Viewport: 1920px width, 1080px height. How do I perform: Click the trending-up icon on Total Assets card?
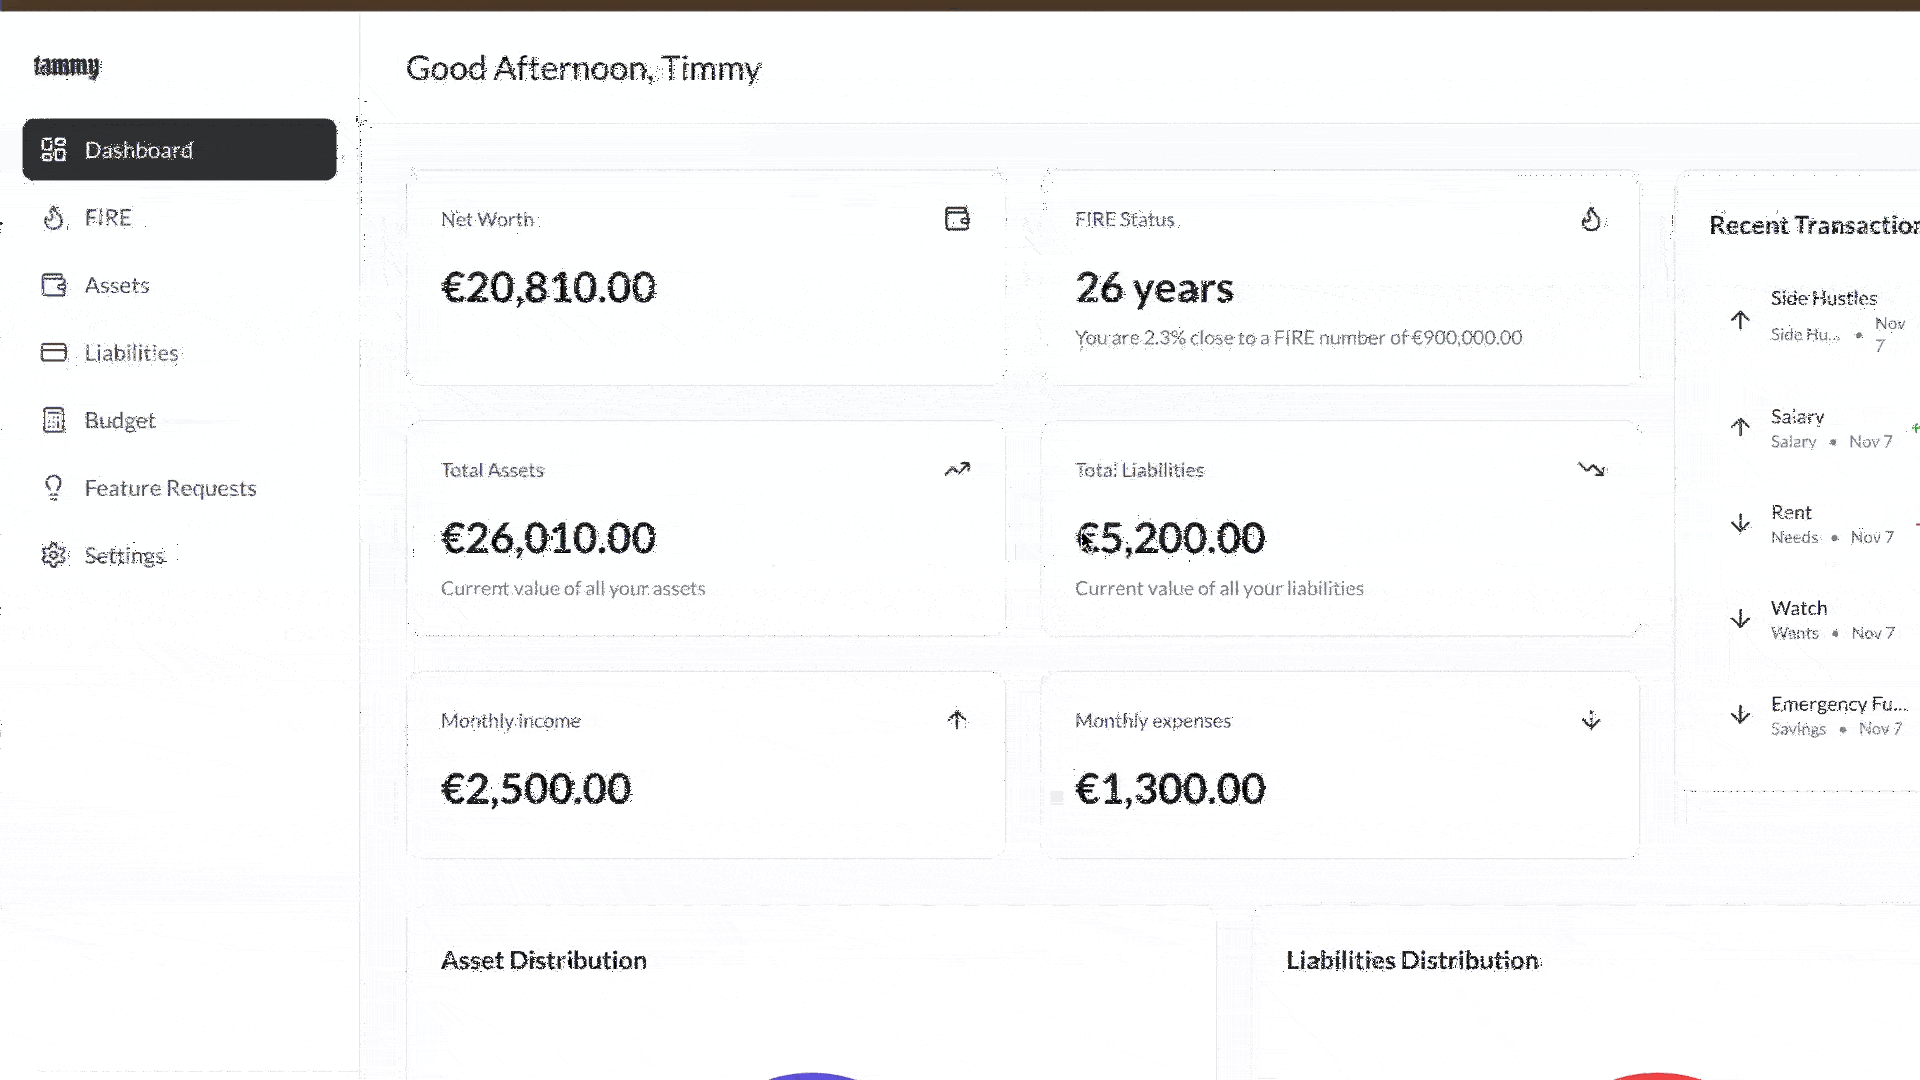coord(957,469)
